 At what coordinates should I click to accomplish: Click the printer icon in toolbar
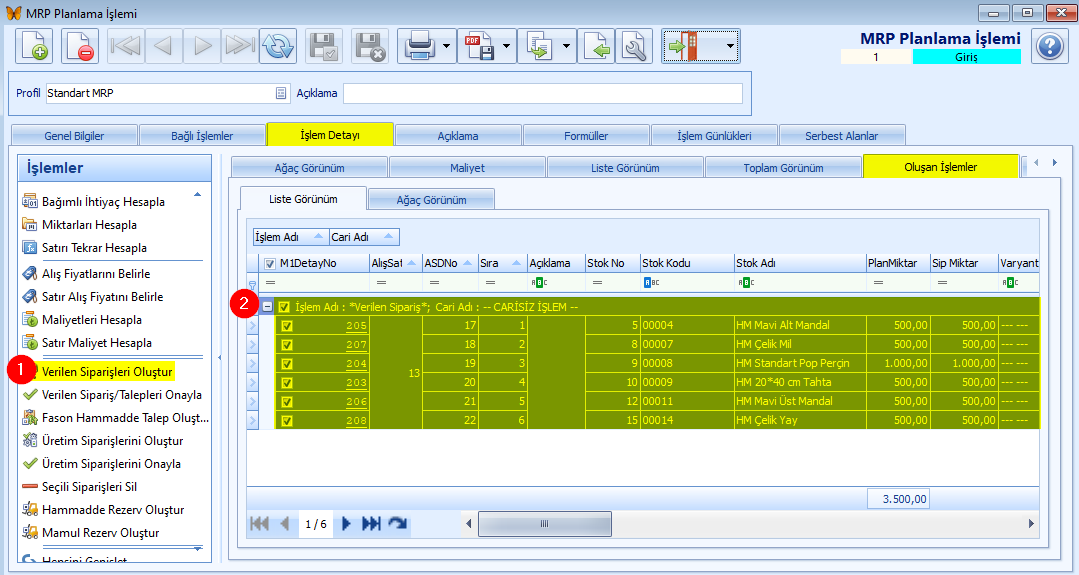418,46
